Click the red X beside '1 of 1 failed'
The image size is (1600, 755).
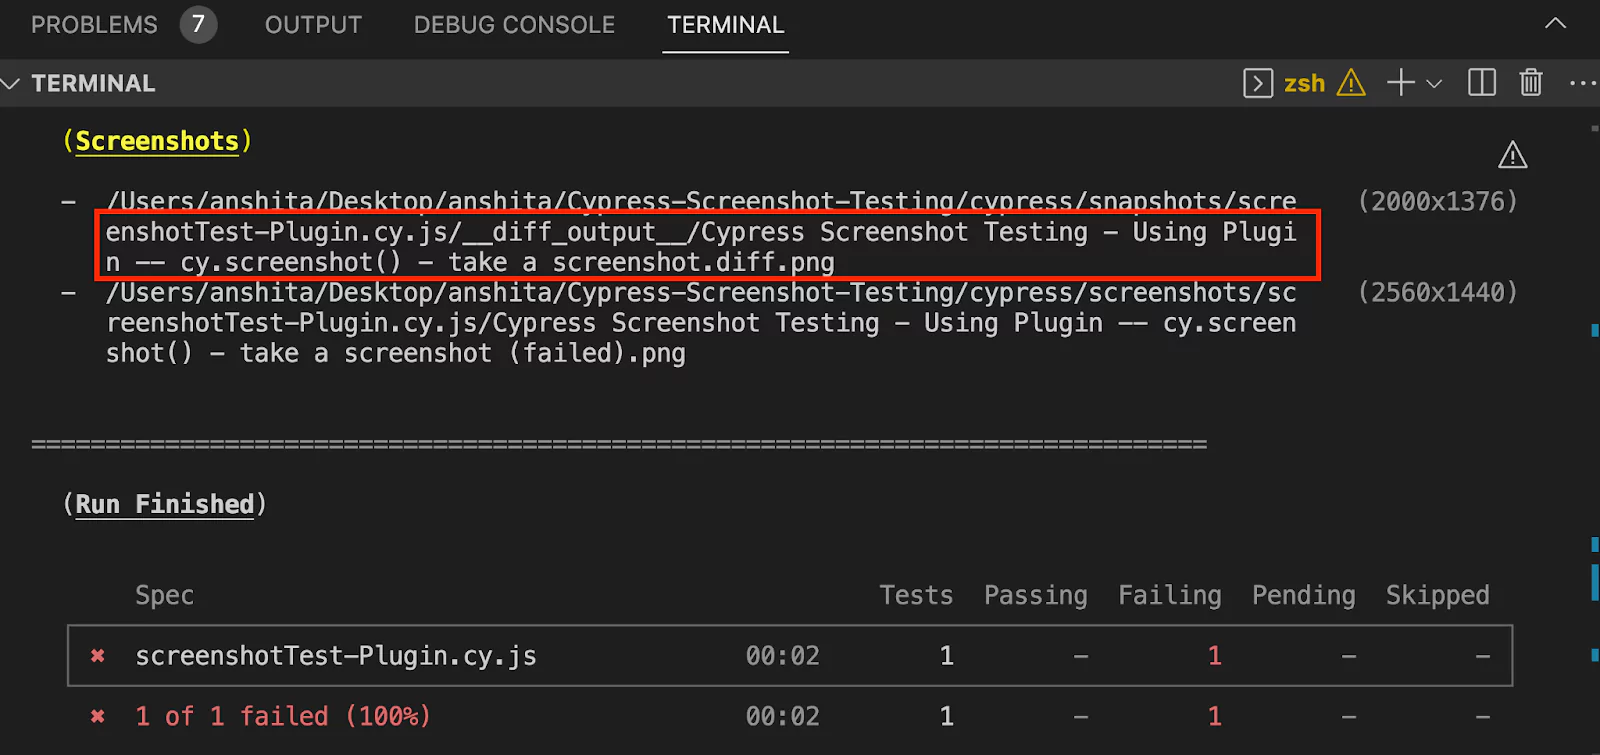98,716
